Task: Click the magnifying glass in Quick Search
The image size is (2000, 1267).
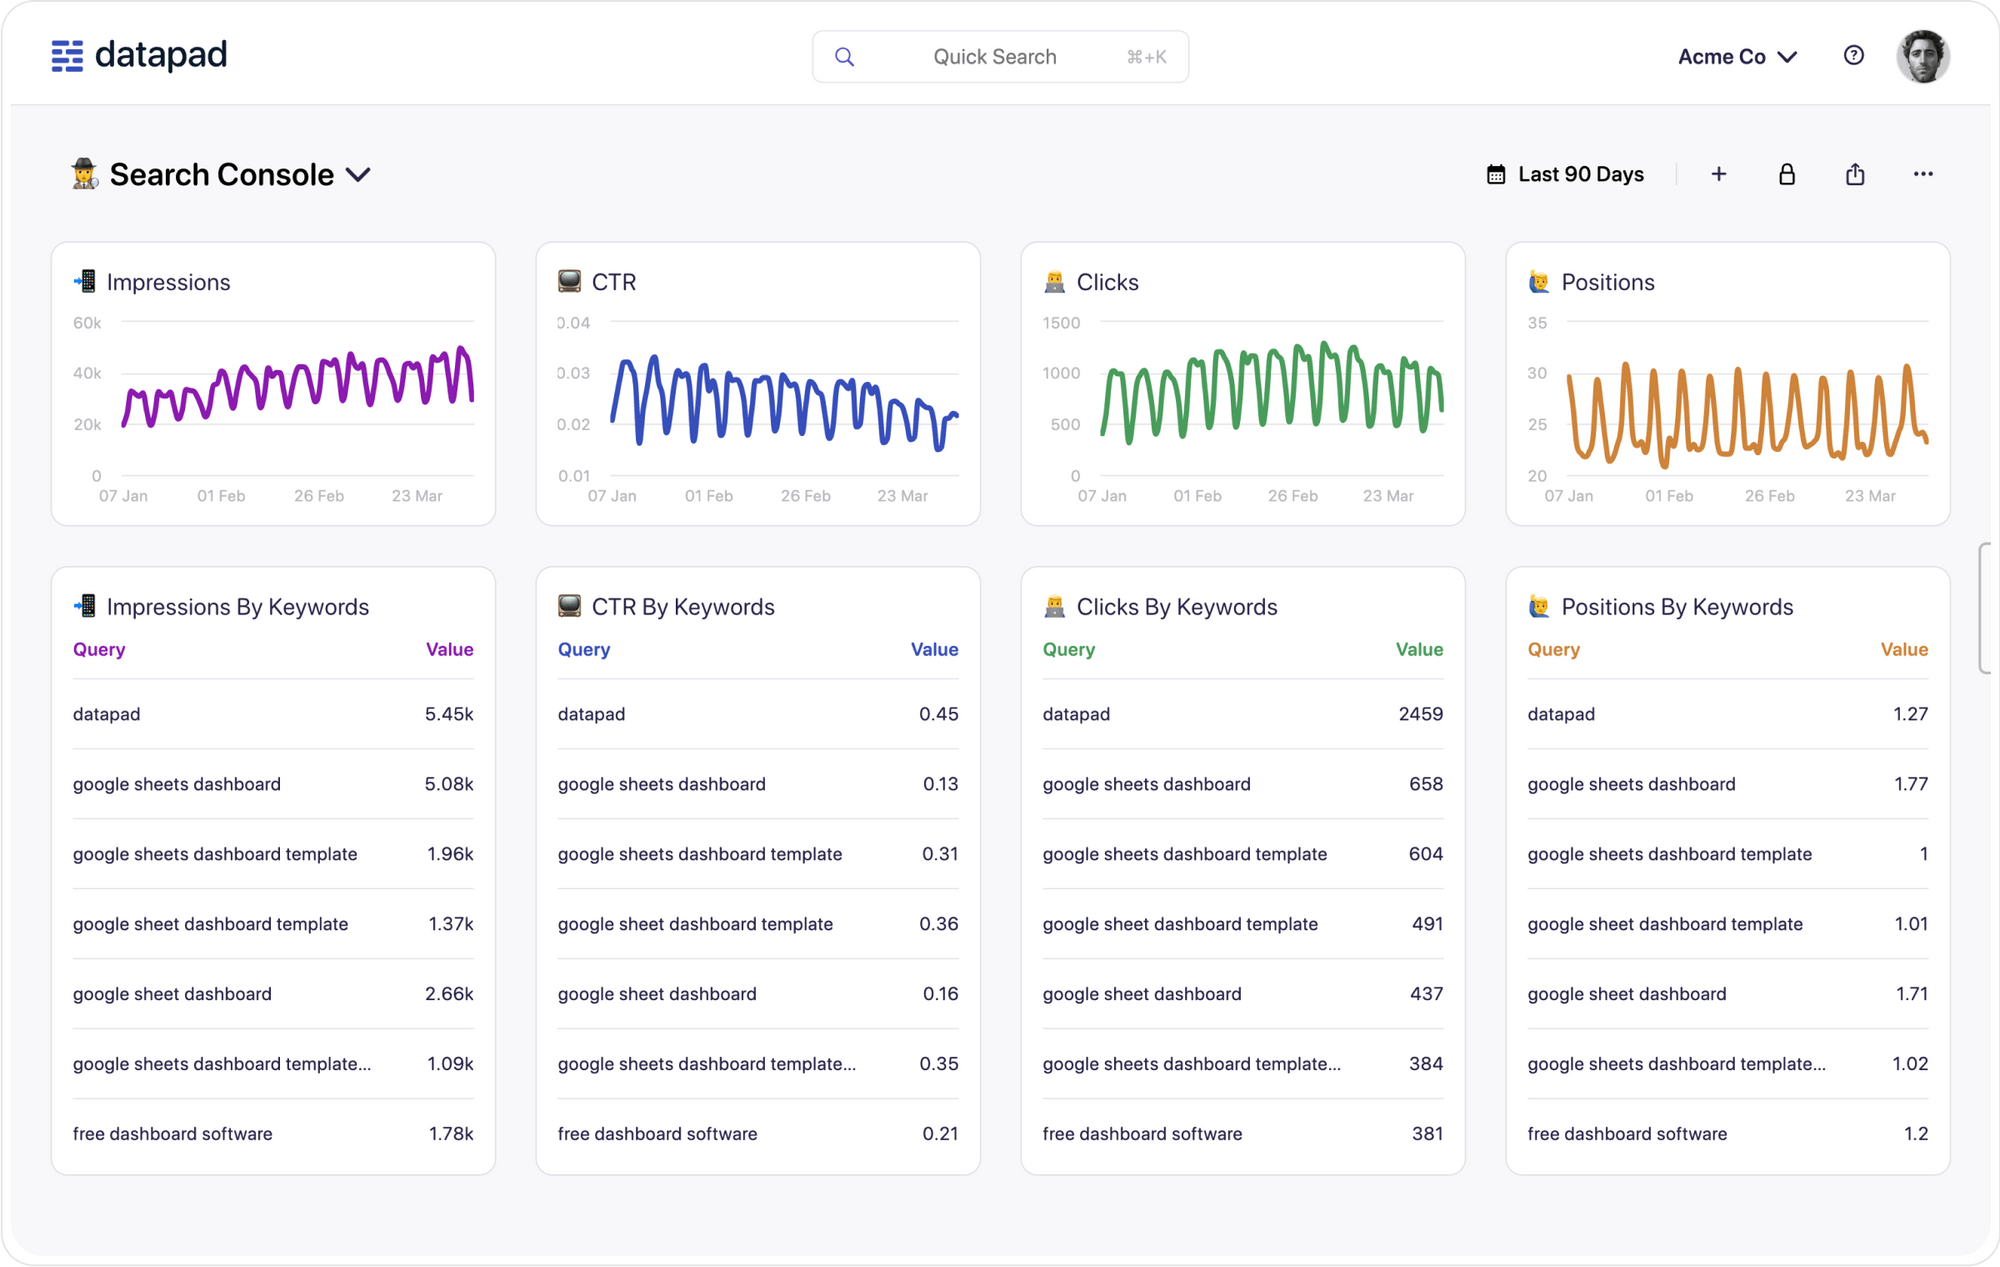Action: (x=845, y=56)
